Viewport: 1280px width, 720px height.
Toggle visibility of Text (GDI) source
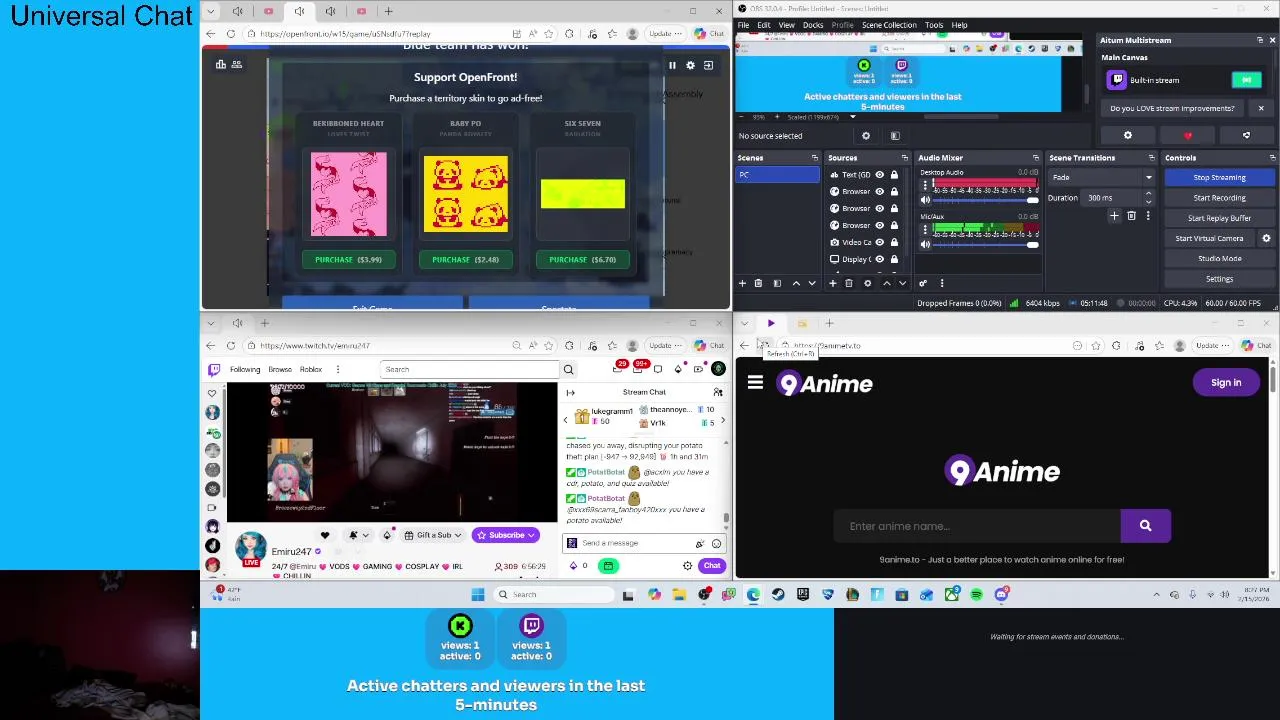(x=880, y=175)
